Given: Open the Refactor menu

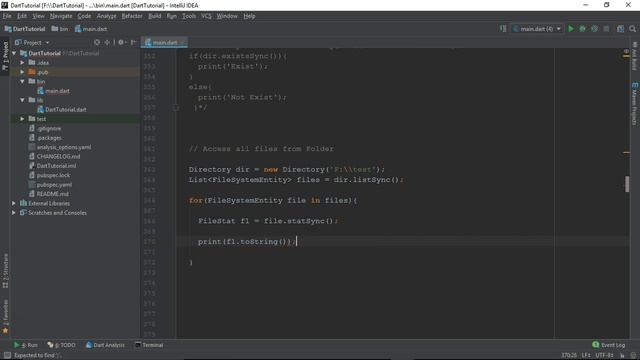Looking at the screenshot, I should pyautogui.click(x=132, y=16).
